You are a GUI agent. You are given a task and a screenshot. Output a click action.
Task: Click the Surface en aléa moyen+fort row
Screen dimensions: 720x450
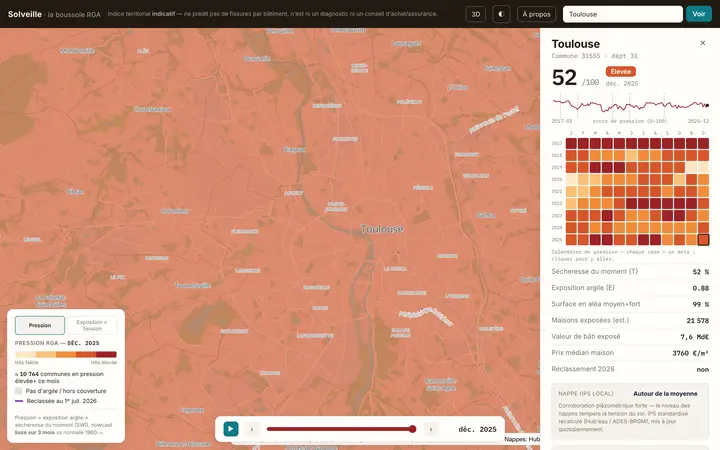click(630, 304)
